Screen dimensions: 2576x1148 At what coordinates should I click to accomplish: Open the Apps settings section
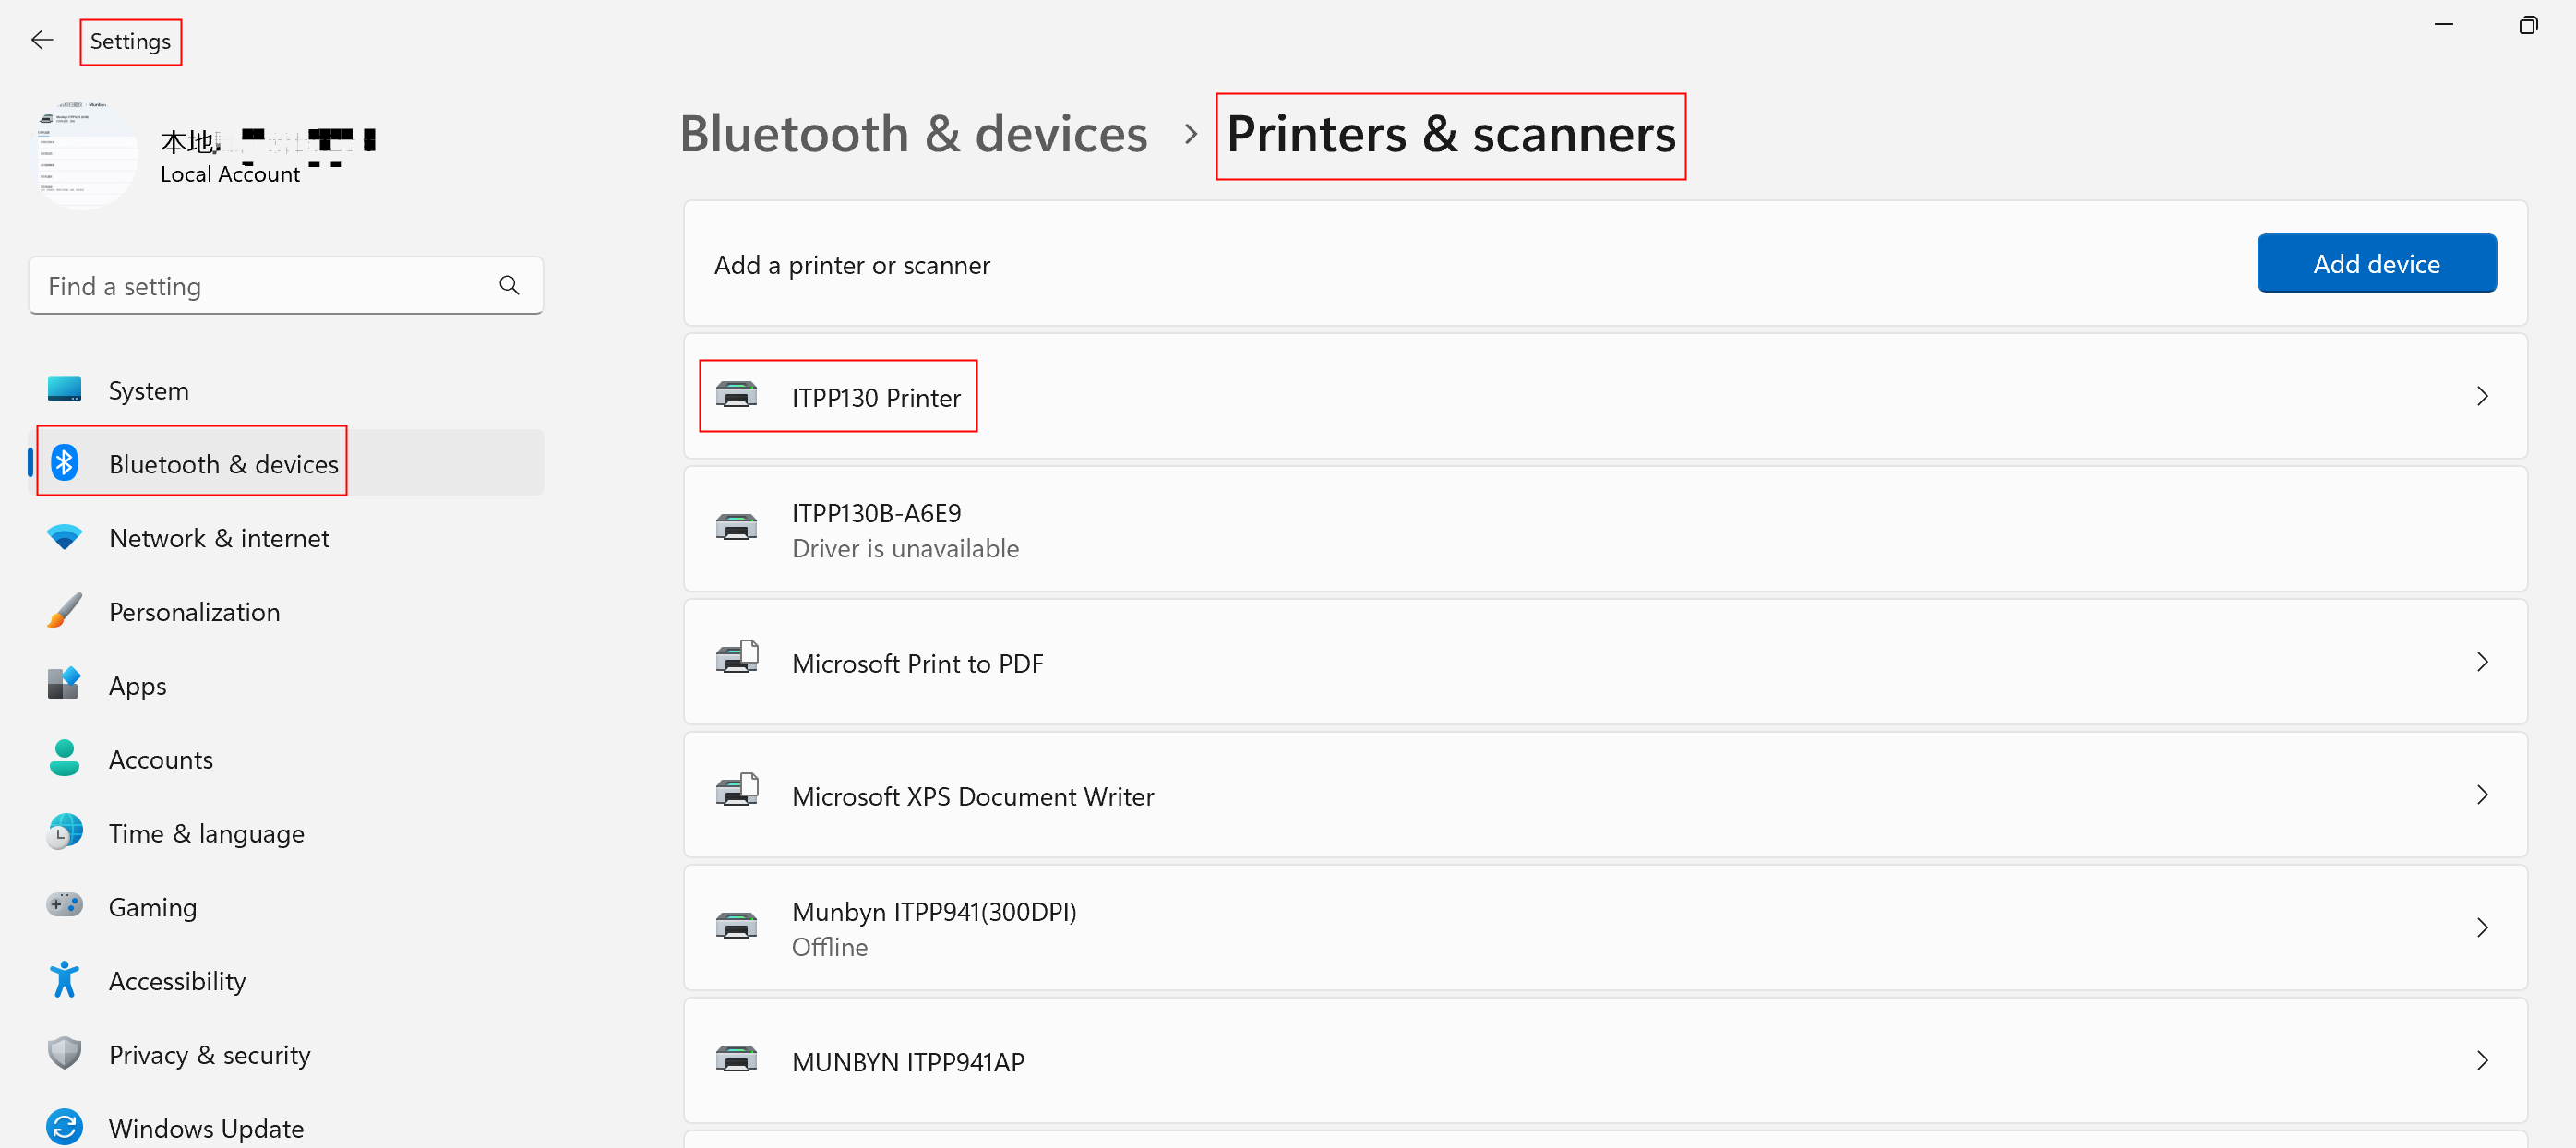click(x=138, y=686)
